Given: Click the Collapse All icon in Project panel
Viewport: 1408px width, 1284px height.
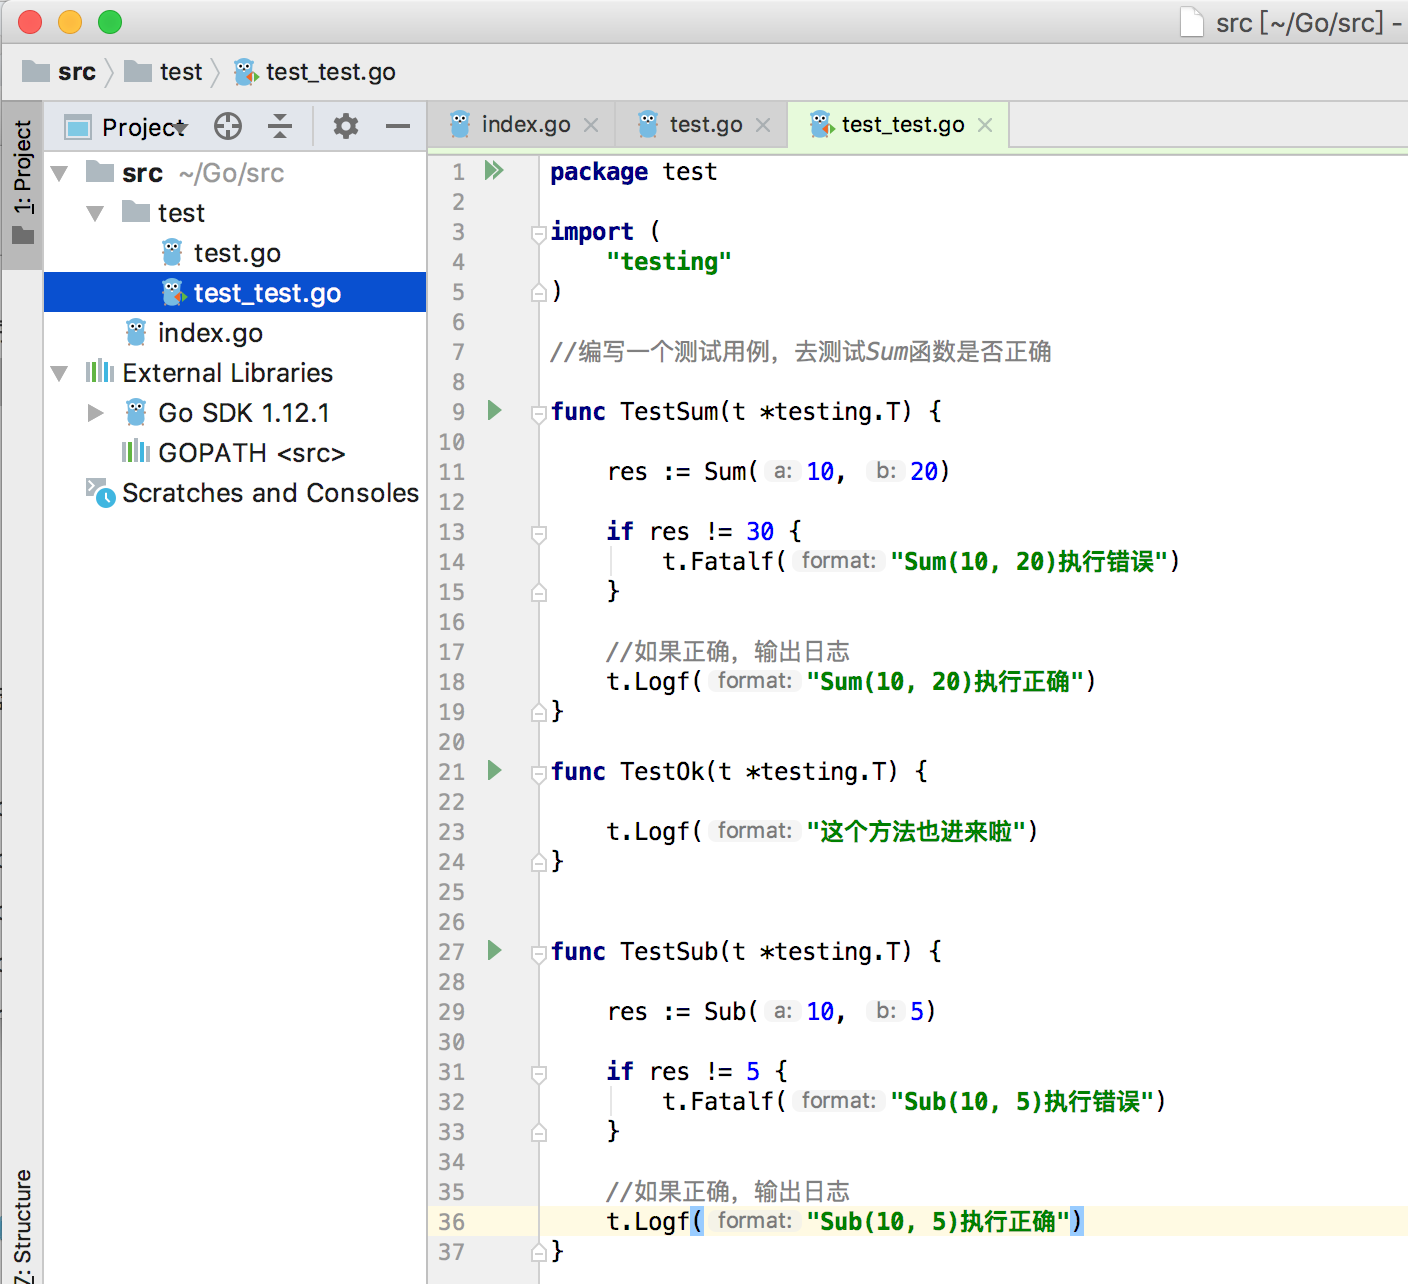Looking at the screenshot, I should point(280,126).
